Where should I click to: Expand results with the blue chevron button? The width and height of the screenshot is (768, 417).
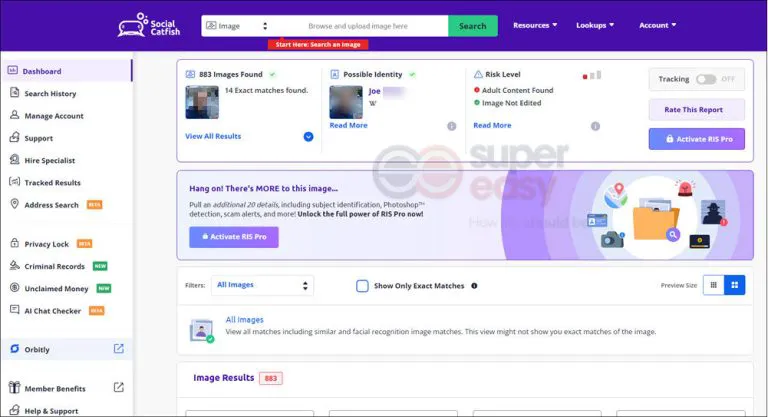[308, 136]
